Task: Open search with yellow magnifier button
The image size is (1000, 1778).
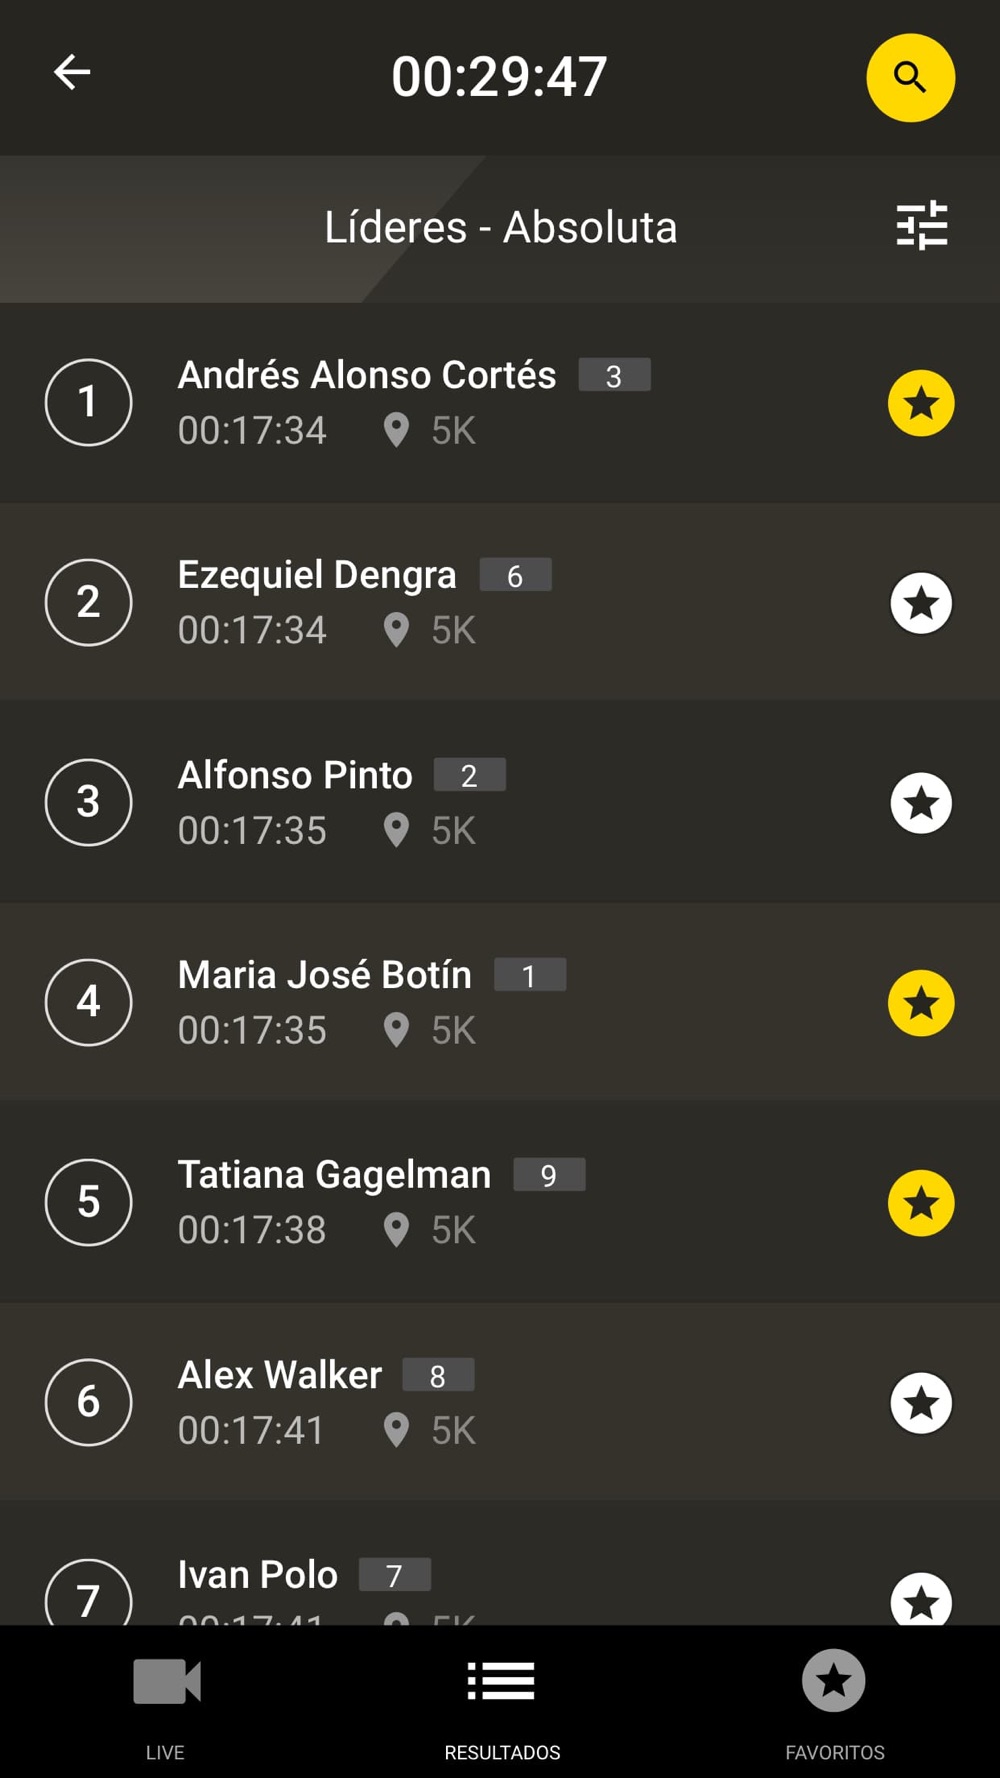Action: pos(910,77)
